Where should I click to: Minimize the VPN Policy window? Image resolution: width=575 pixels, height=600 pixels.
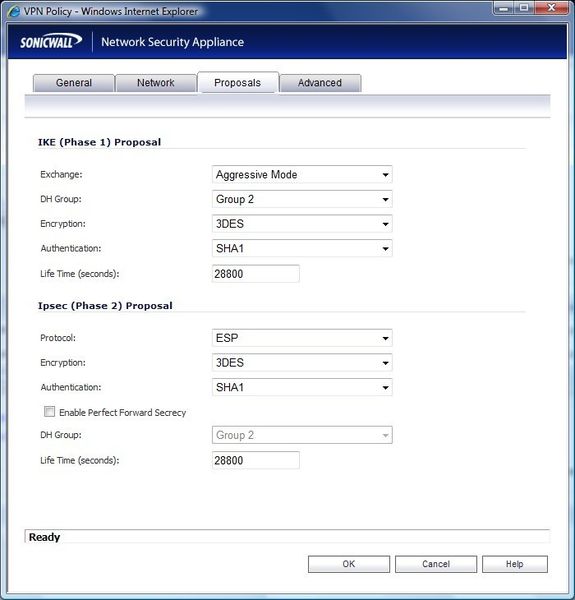pyautogui.click(x=504, y=8)
